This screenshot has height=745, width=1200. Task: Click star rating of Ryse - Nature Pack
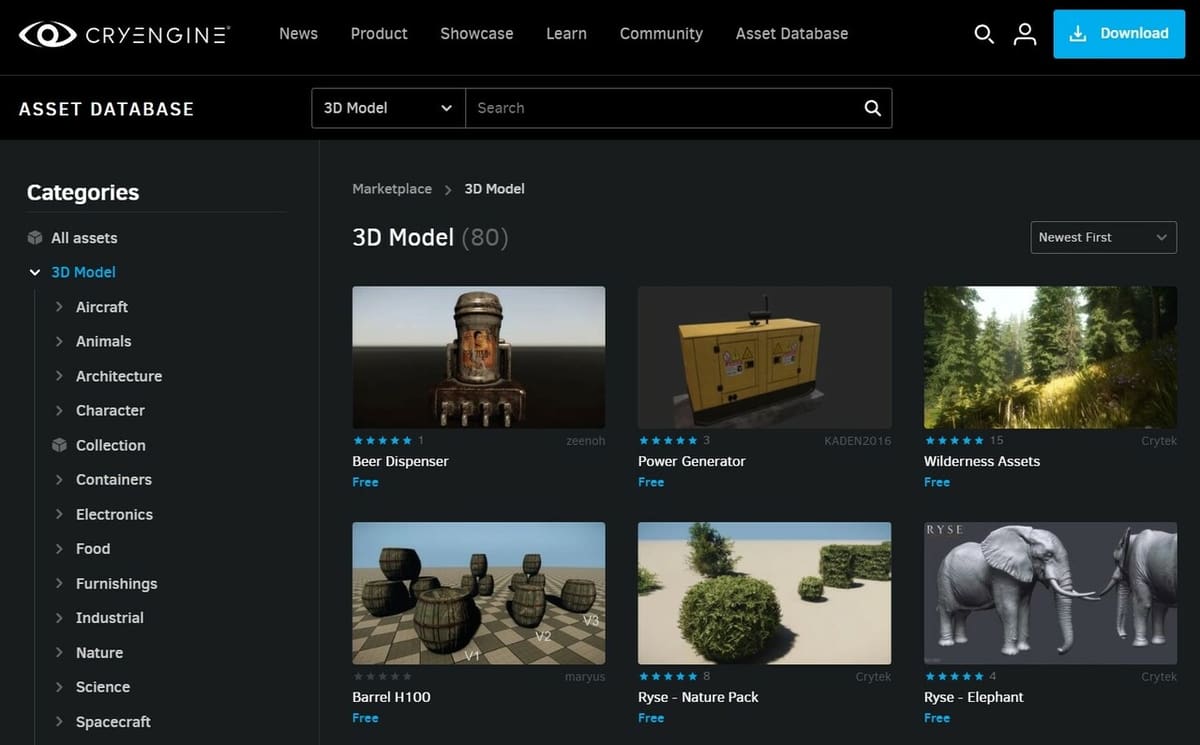coord(668,677)
